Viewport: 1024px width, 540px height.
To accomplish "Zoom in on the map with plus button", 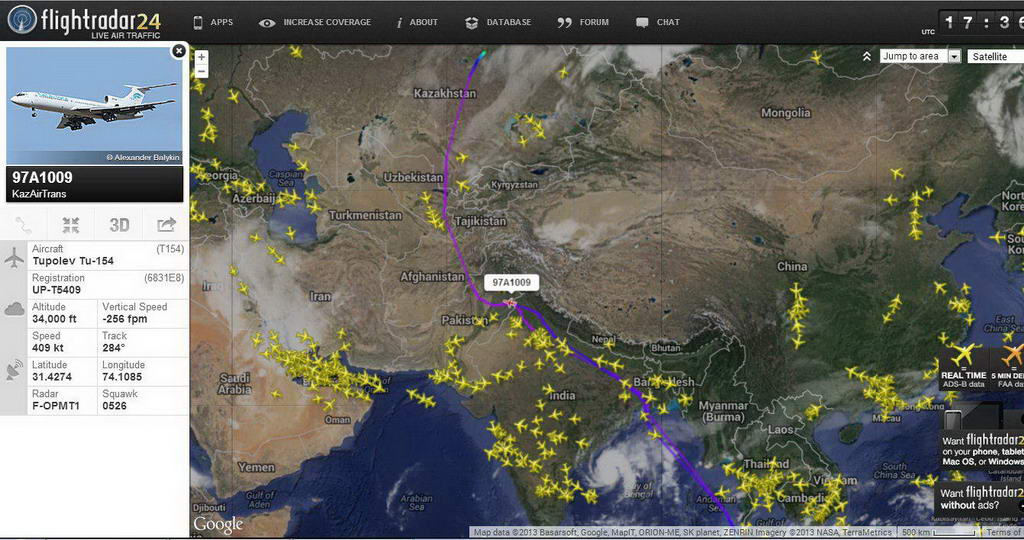I will (x=202, y=57).
